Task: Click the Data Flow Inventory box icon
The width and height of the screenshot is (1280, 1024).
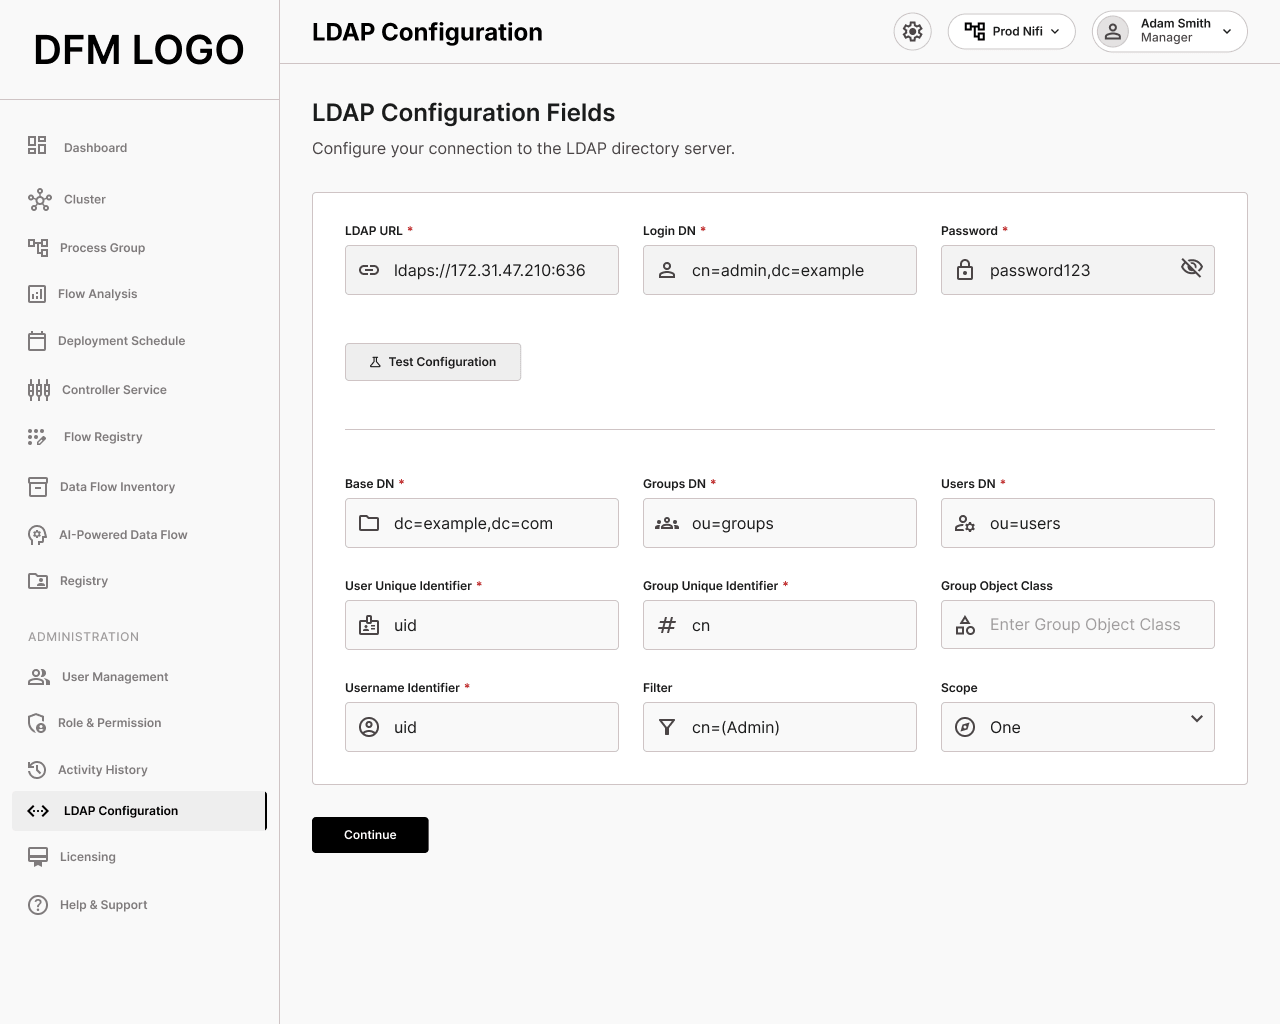Action: (38, 487)
